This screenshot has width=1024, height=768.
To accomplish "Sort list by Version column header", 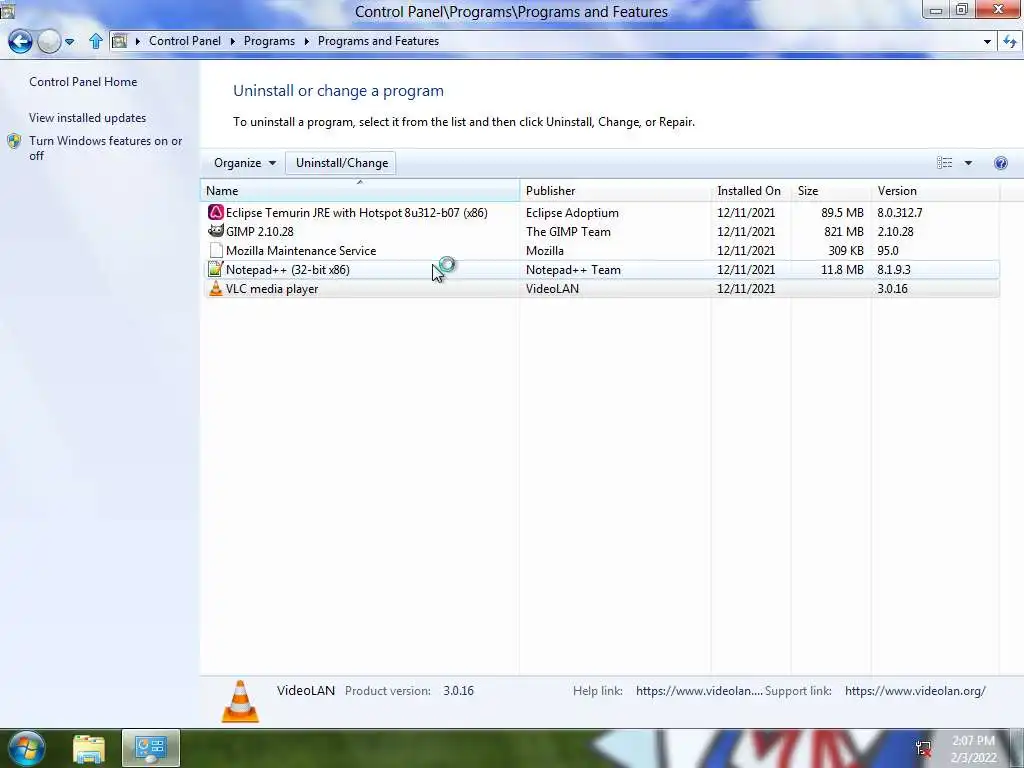I will [x=935, y=191].
